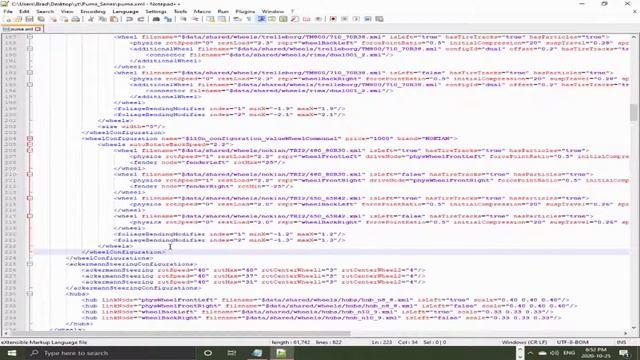Click the horizontal scrollbar thumb
Viewport: 640px width, 360px height.
coord(180,333)
